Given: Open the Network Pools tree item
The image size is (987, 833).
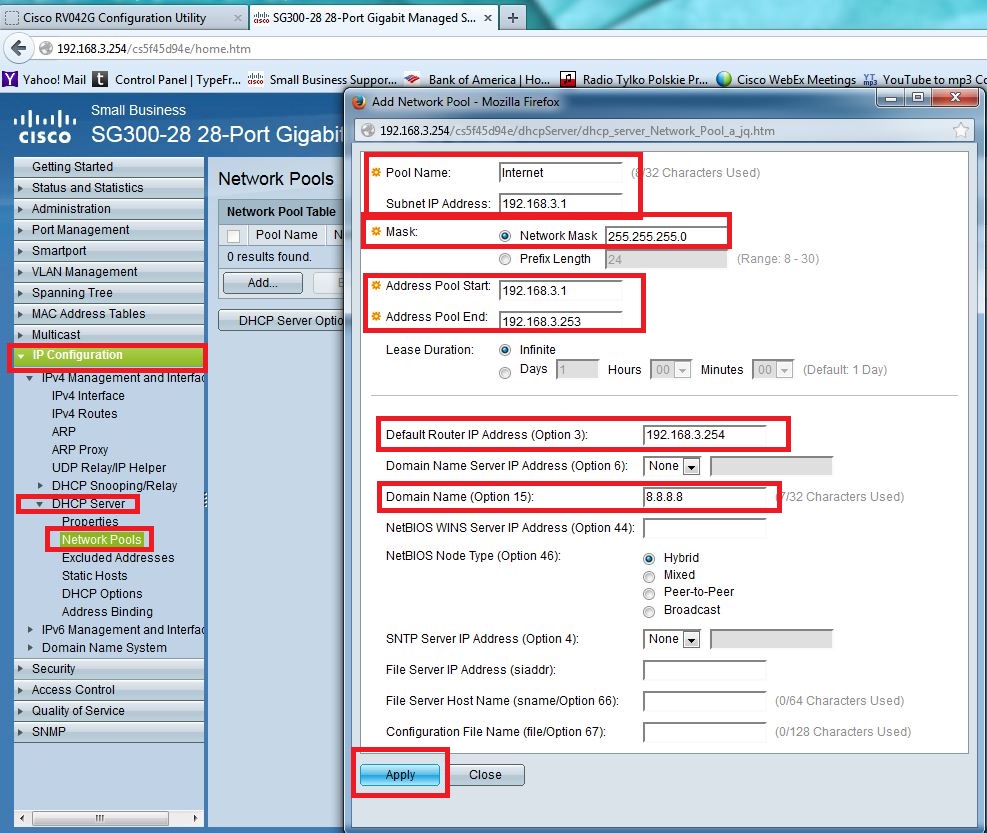Looking at the screenshot, I should [x=101, y=540].
